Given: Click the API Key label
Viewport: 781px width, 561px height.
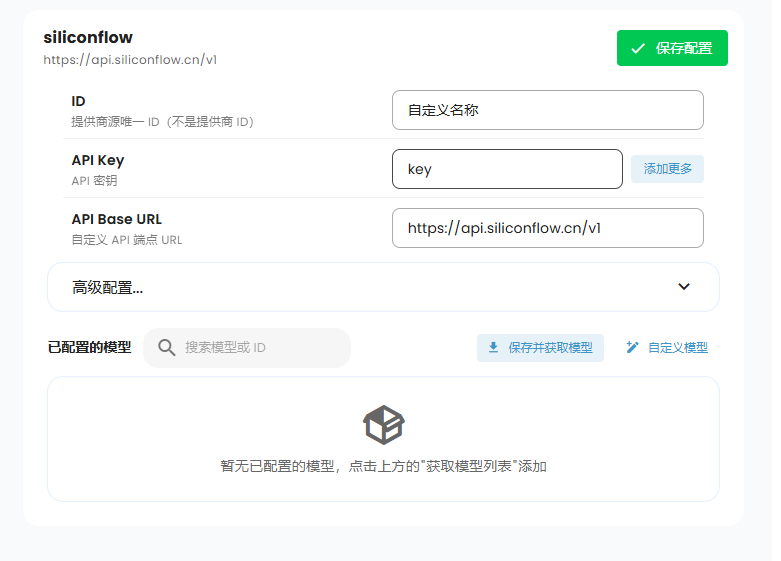Looking at the screenshot, I should coord(98,160).
